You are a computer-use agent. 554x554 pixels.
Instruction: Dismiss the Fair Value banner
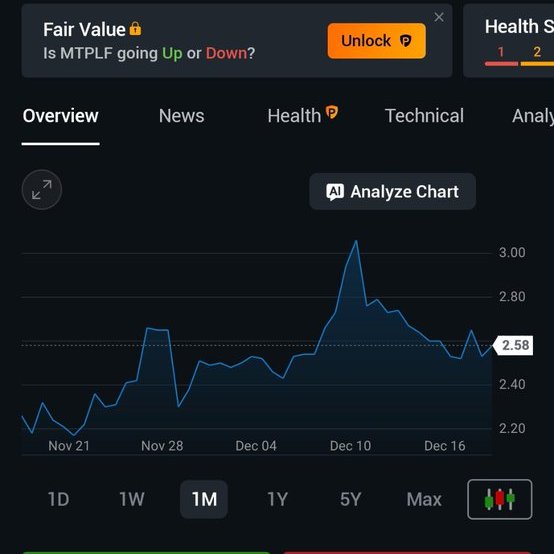pos(439,17)
